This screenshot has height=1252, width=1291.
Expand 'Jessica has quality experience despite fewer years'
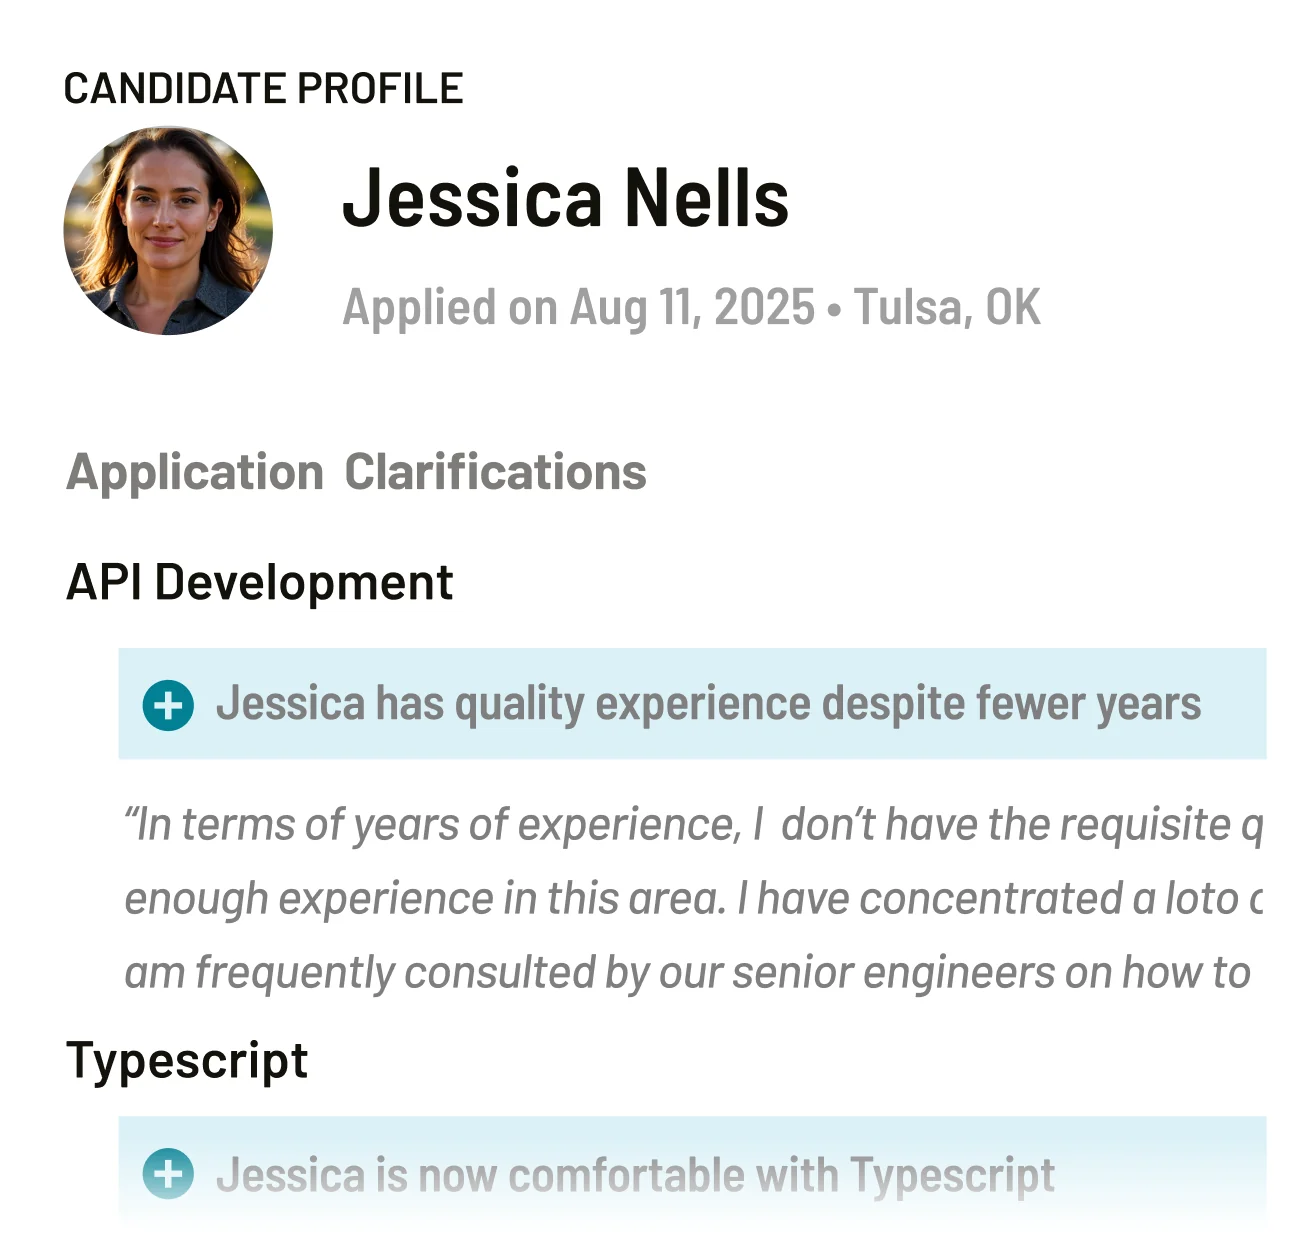click(x=708, y=704)
